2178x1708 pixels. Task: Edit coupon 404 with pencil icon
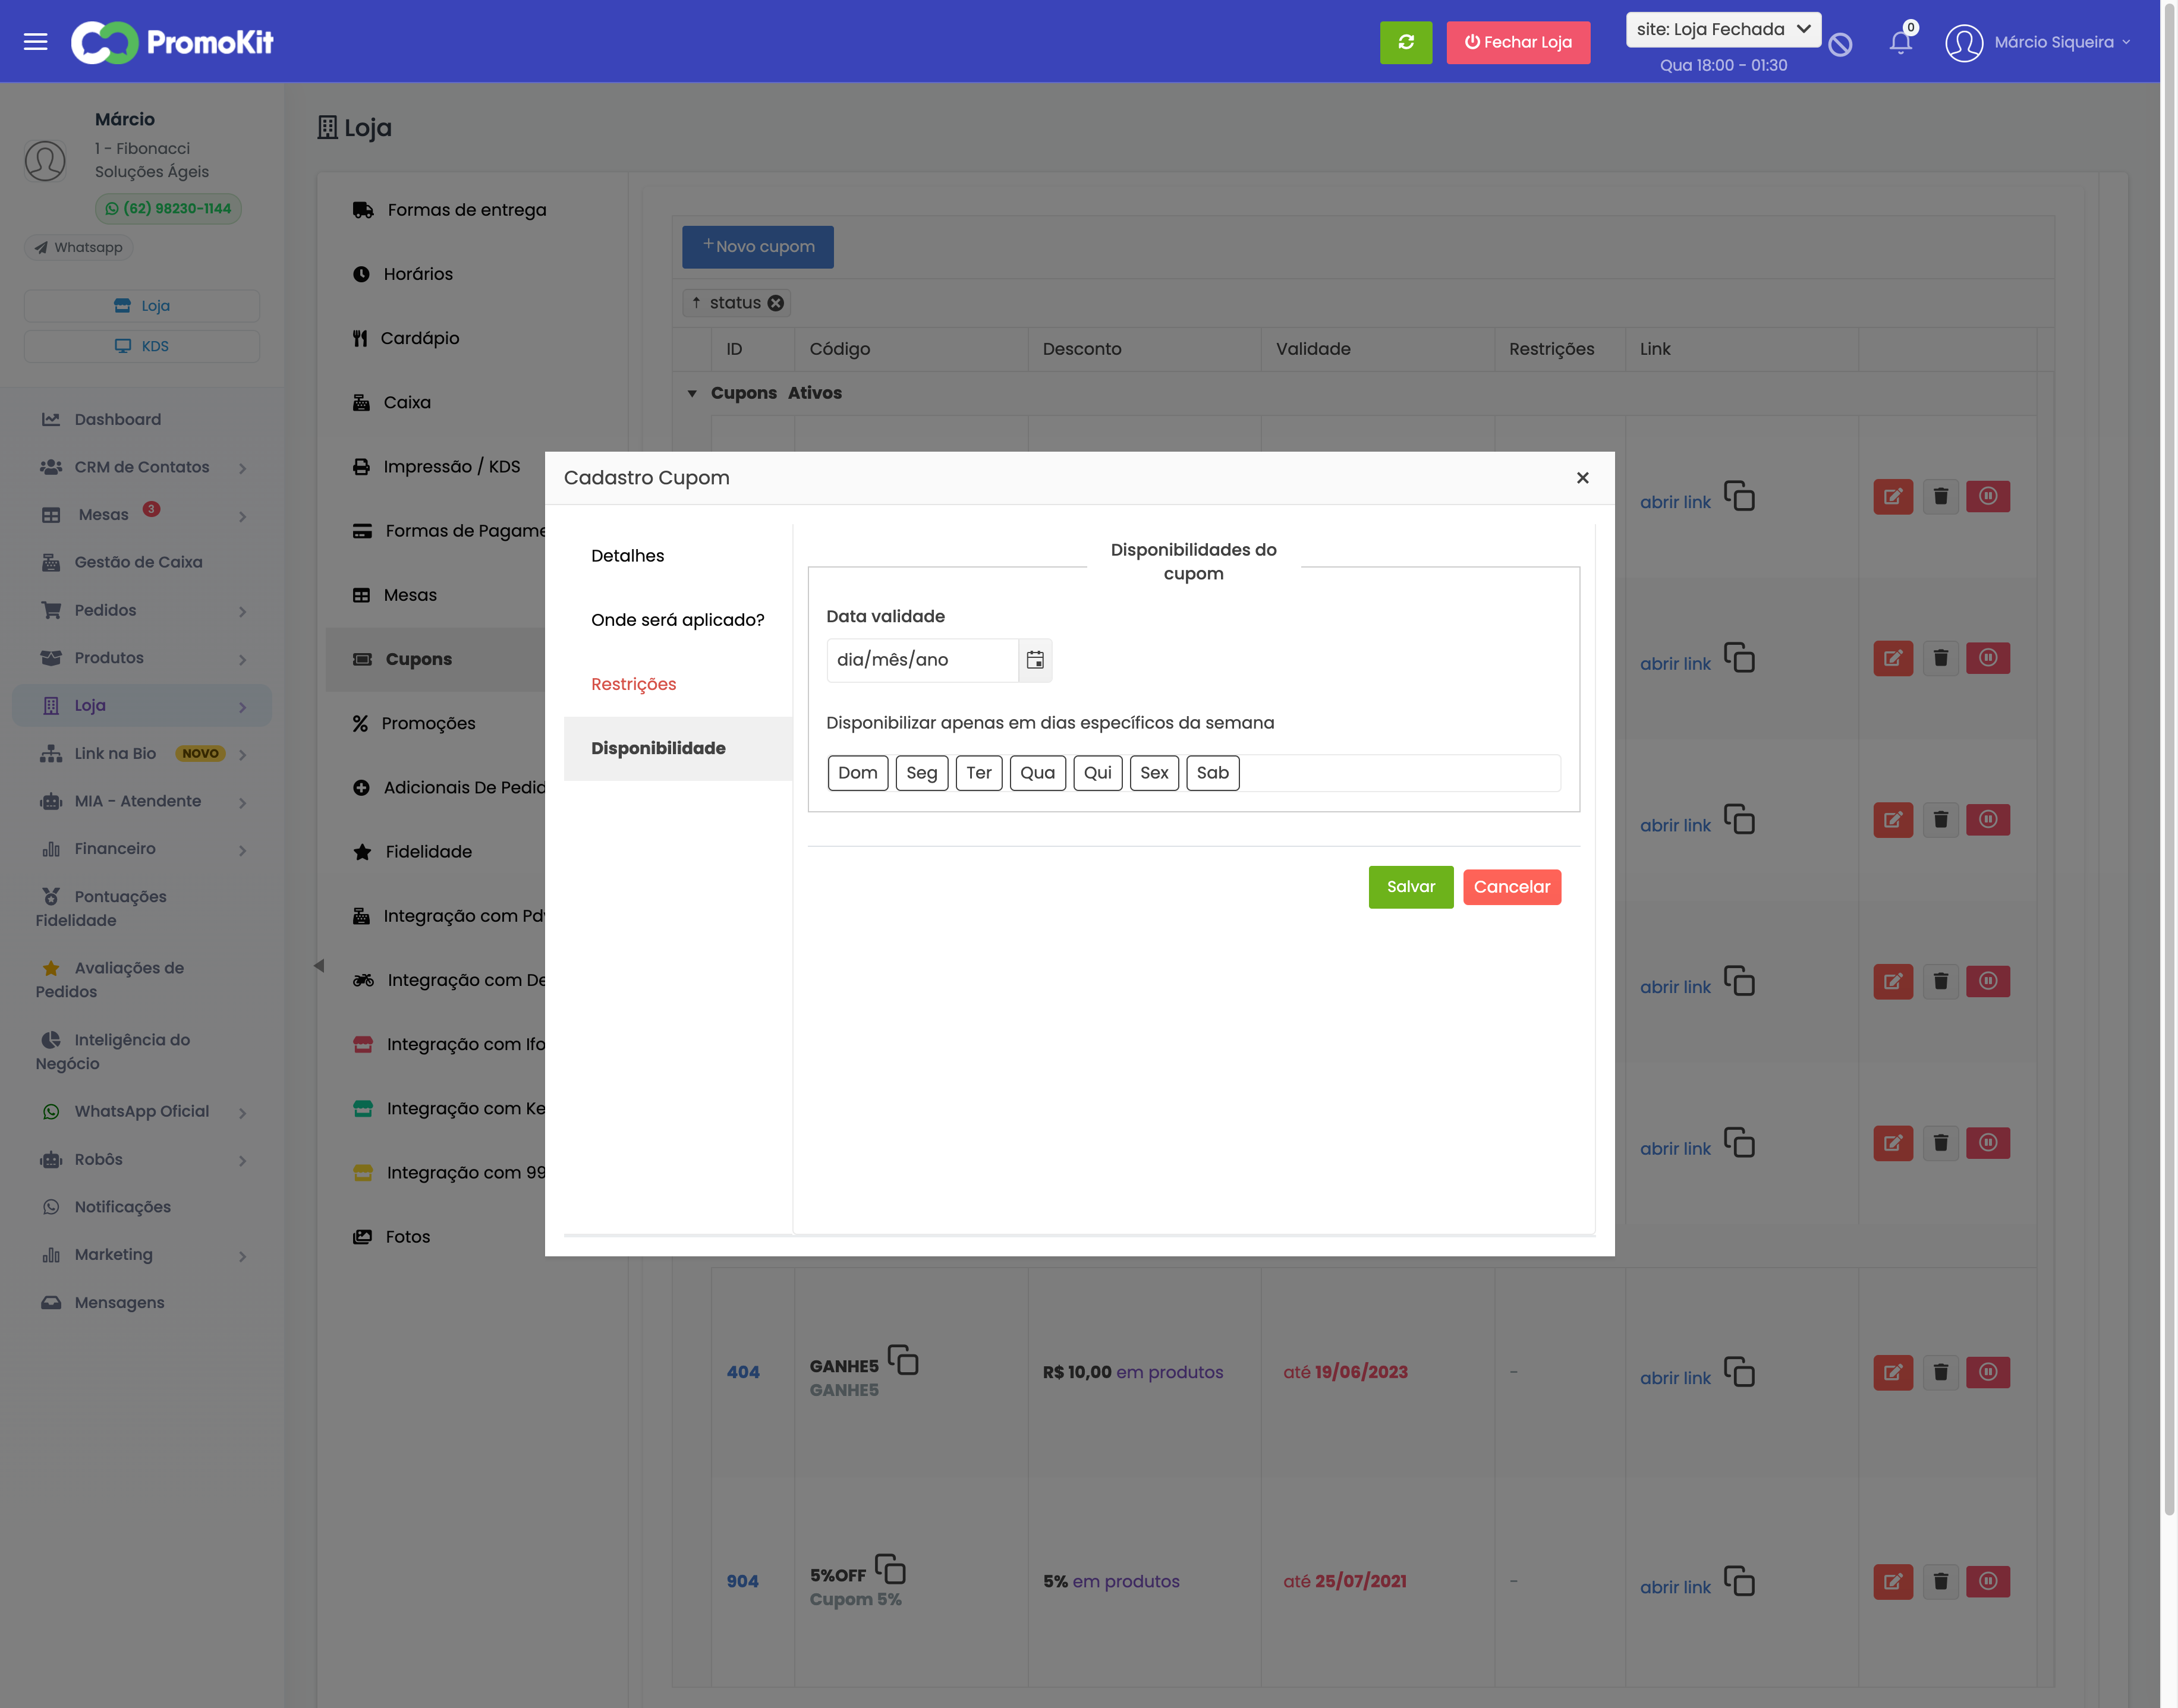click(x=1893, y=1372)
